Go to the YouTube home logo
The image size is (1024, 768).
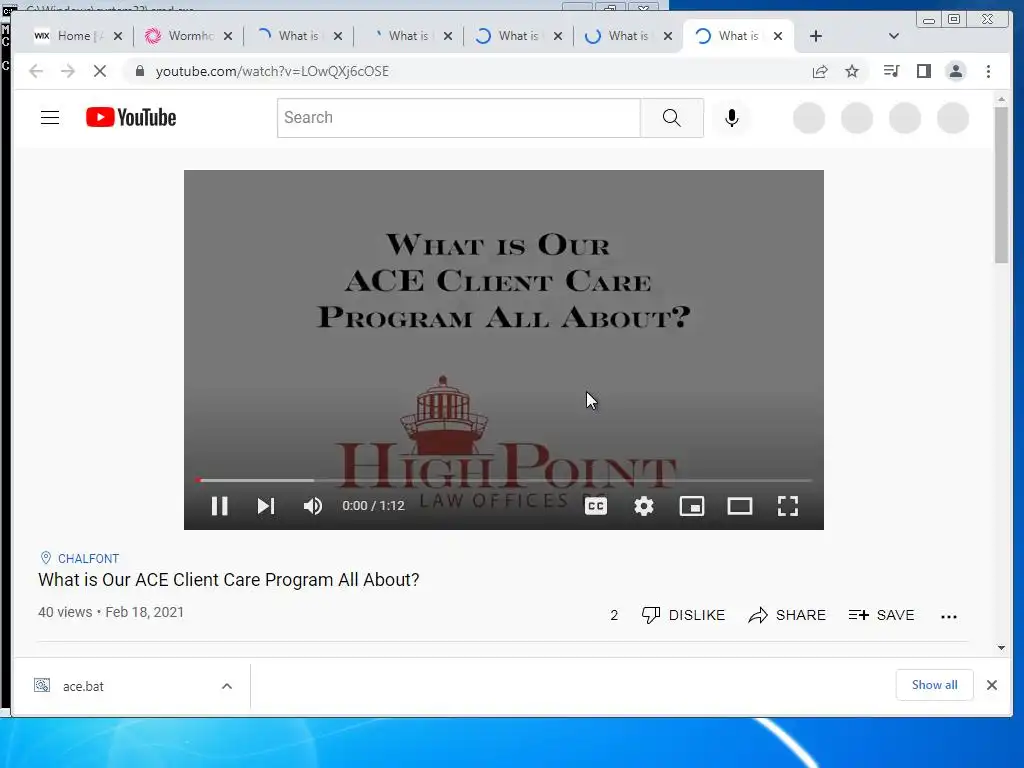131,118
